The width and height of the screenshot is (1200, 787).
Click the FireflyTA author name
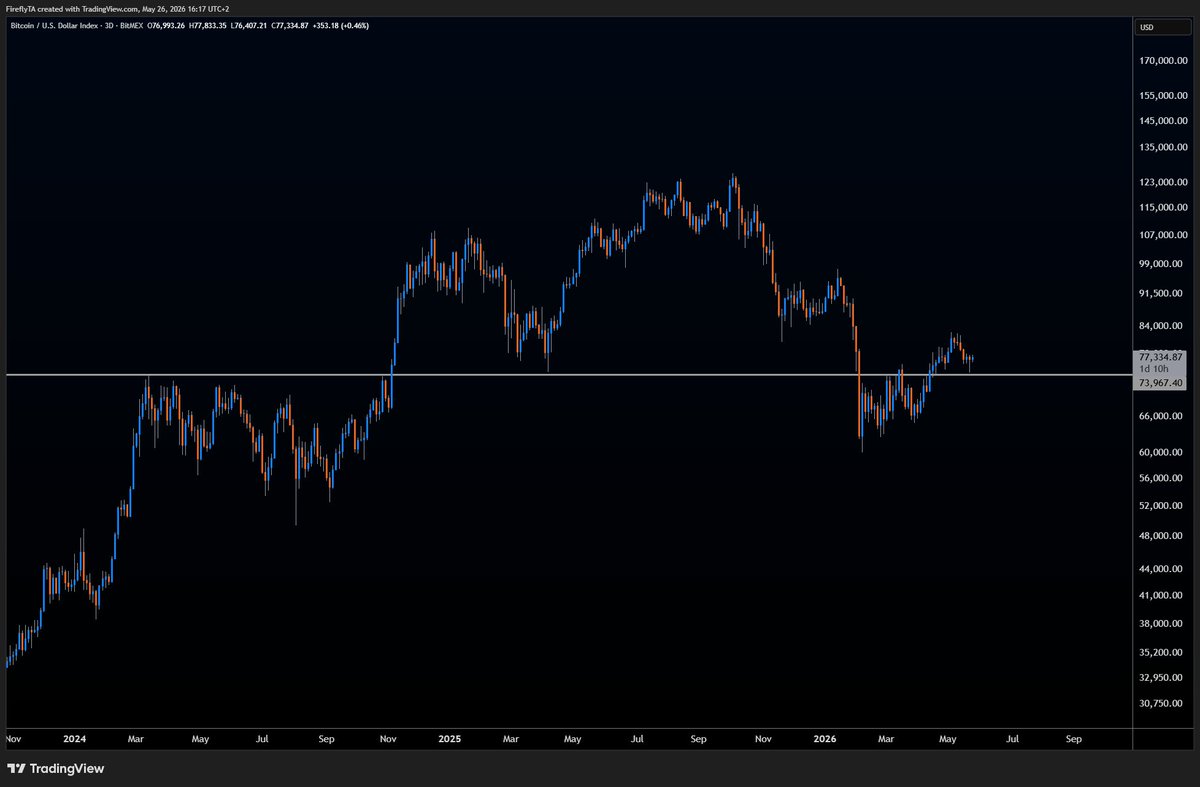pos(21,9)
